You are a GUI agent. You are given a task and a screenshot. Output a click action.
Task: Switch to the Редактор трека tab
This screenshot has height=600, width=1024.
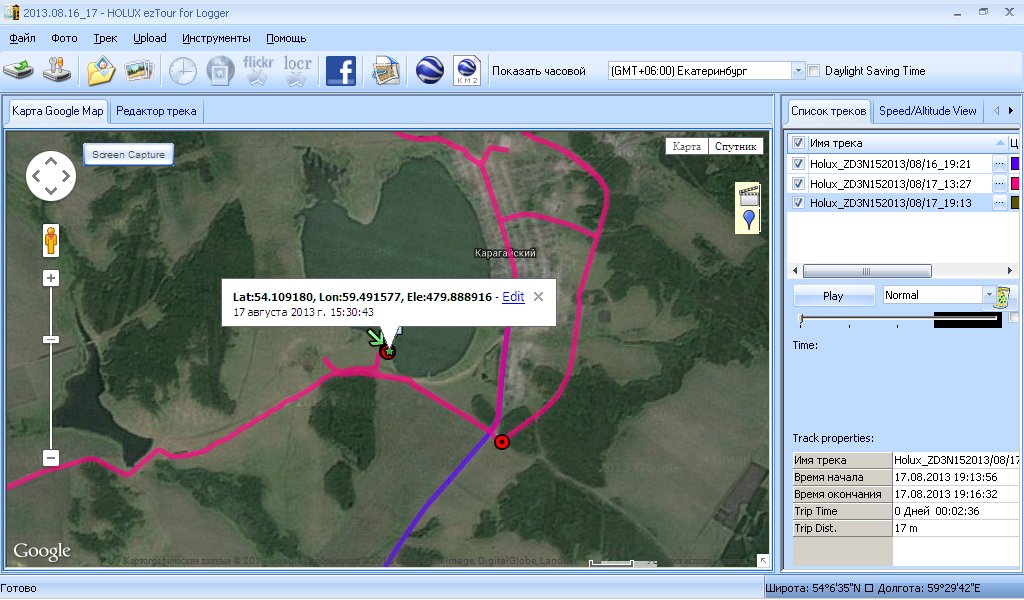click(x=156, y=111)
